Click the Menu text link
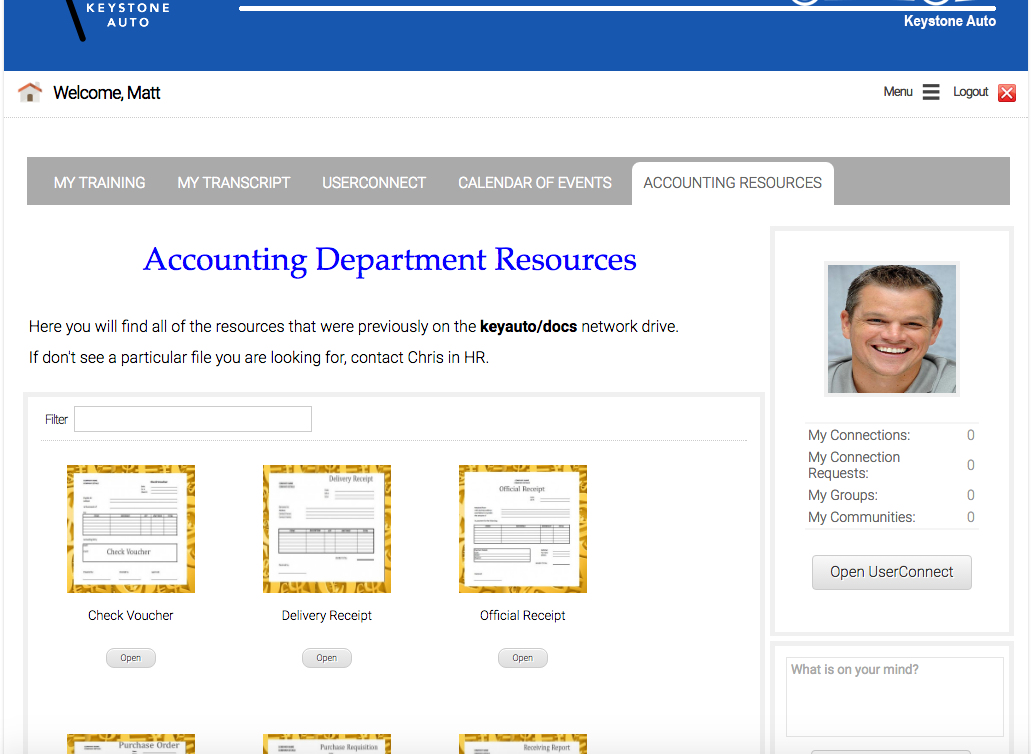 (898, 92)
